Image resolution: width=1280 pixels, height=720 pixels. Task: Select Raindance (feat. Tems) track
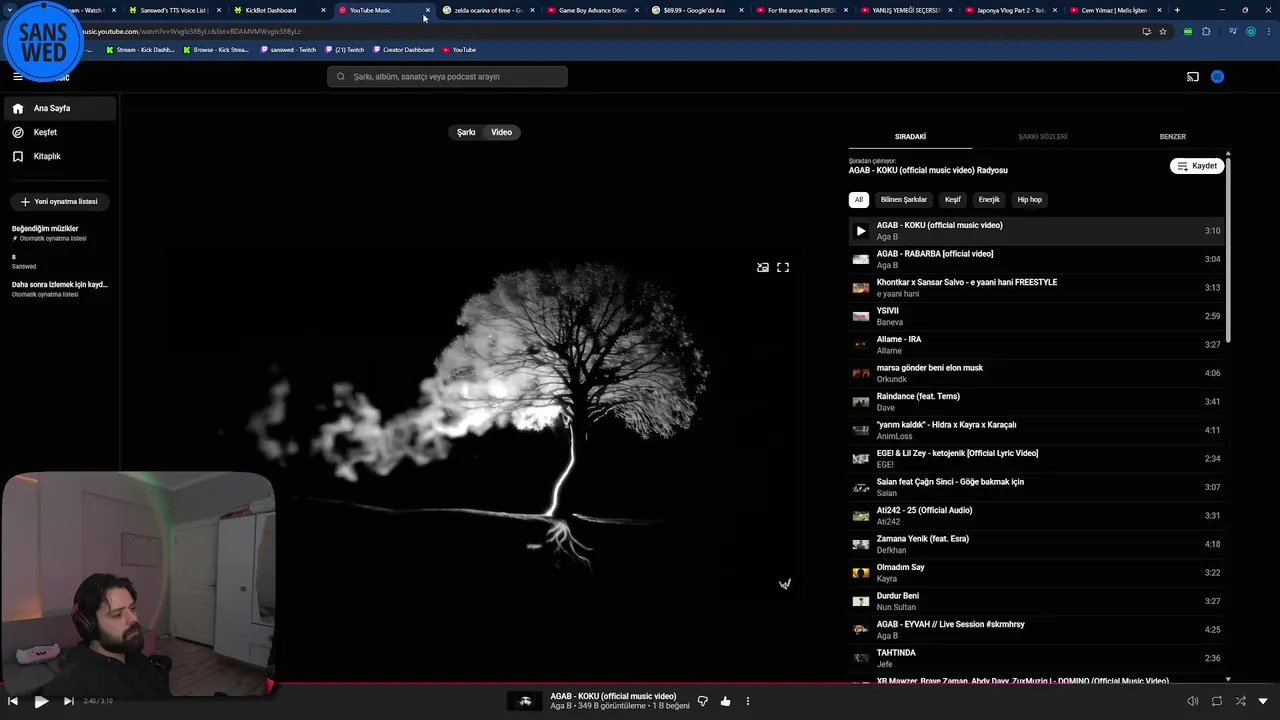coord(1036,402)
